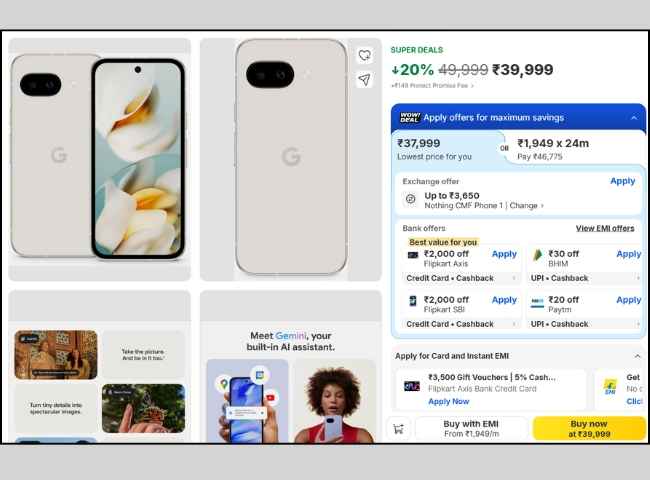
Task: Open the phone back view image
Action: 291,159
